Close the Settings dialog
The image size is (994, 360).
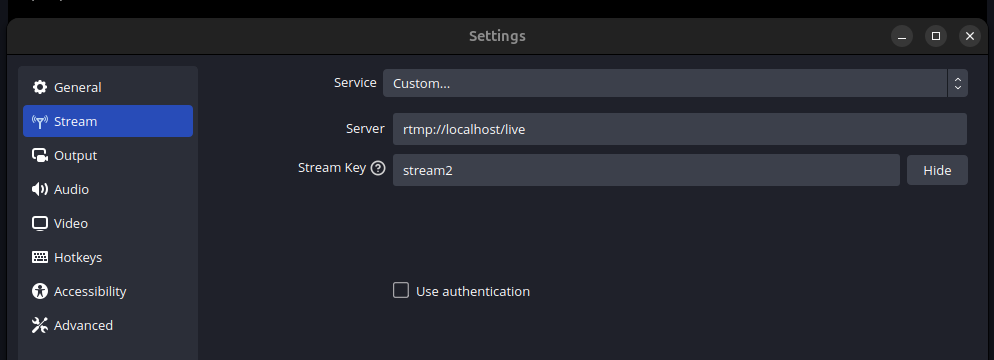coord(970,36)
